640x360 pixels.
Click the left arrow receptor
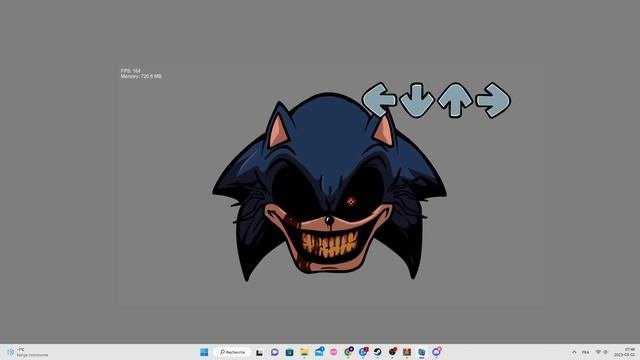point(379,100)
